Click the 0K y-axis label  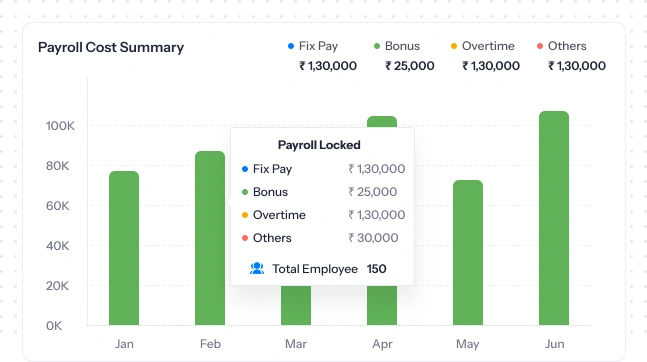pos(54,326)
